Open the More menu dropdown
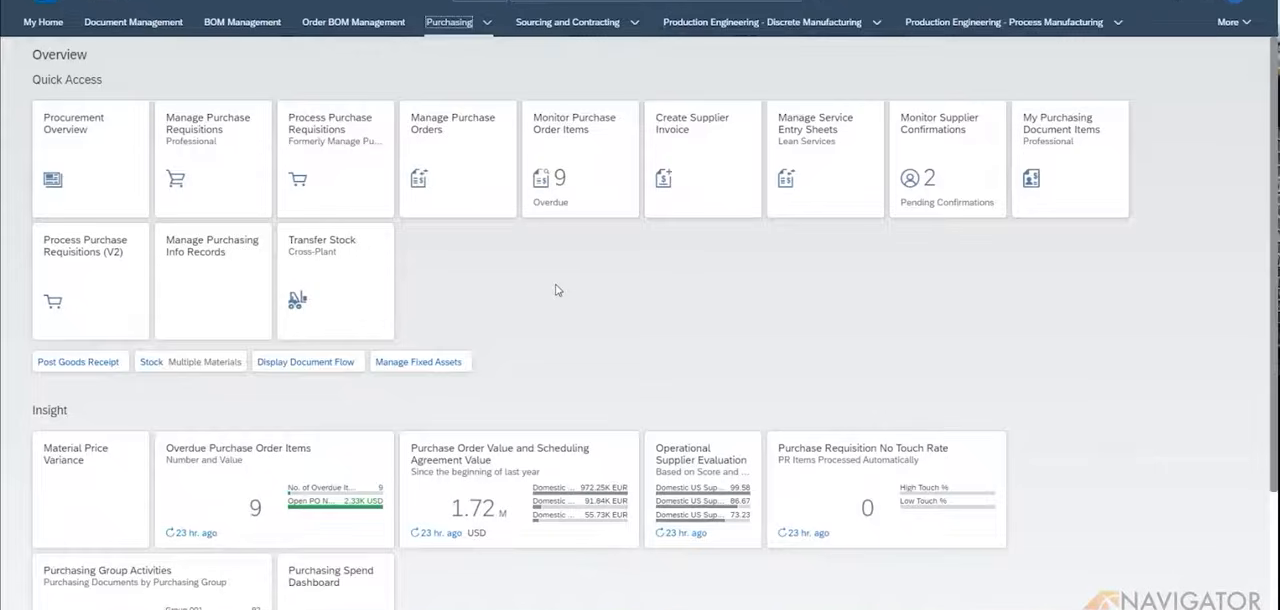Viewport: 1280px width, 610px height. 1234,22
